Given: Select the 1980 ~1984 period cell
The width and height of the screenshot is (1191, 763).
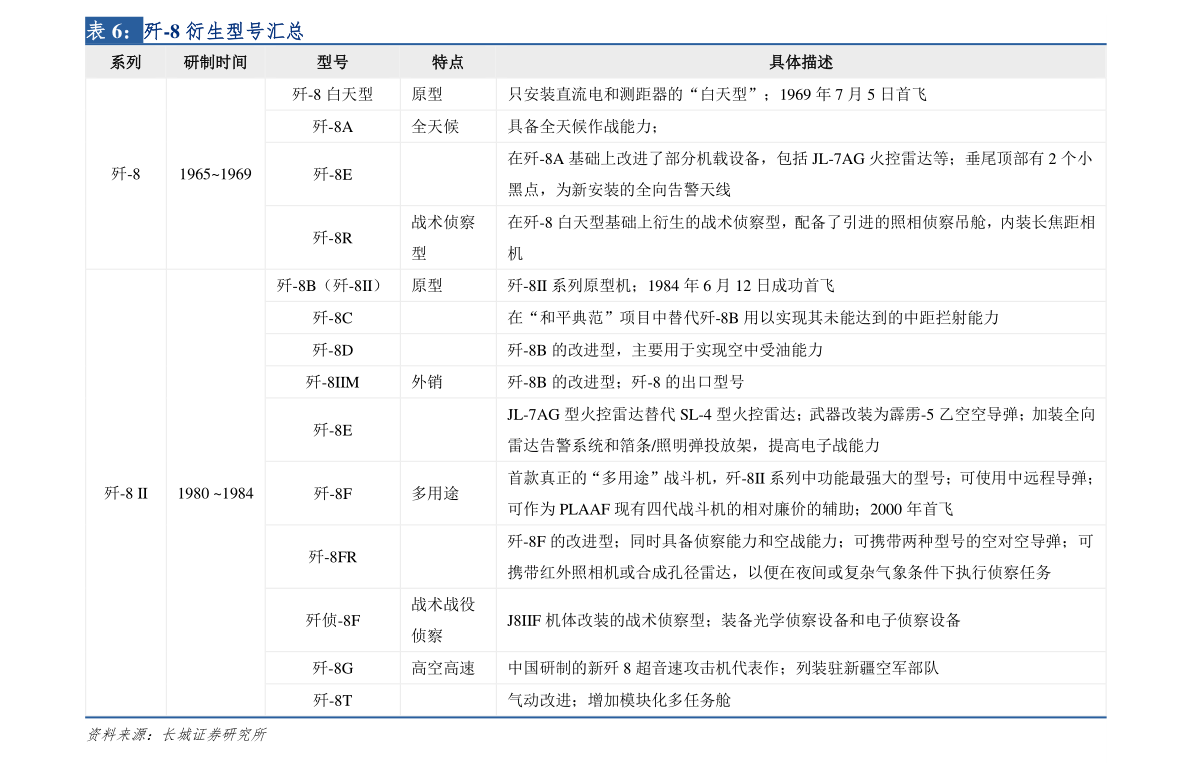Looking at the screenshot, I should point(215,493).
